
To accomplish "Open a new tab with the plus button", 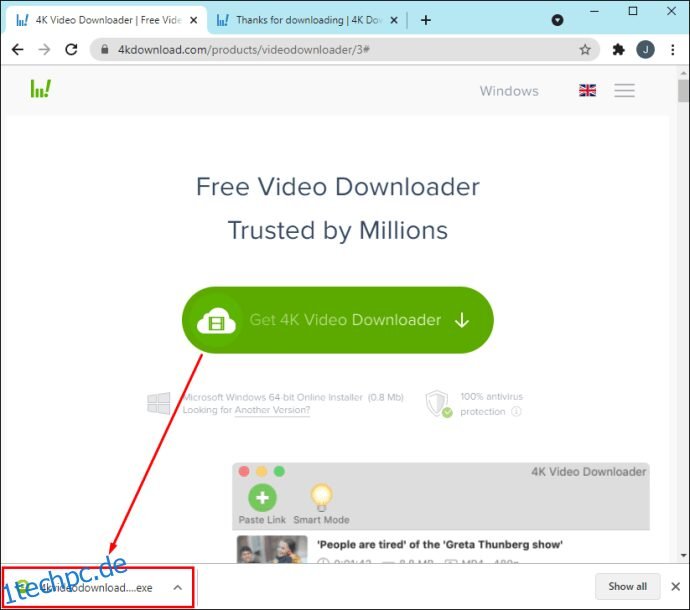I will [x=426, y=20].
